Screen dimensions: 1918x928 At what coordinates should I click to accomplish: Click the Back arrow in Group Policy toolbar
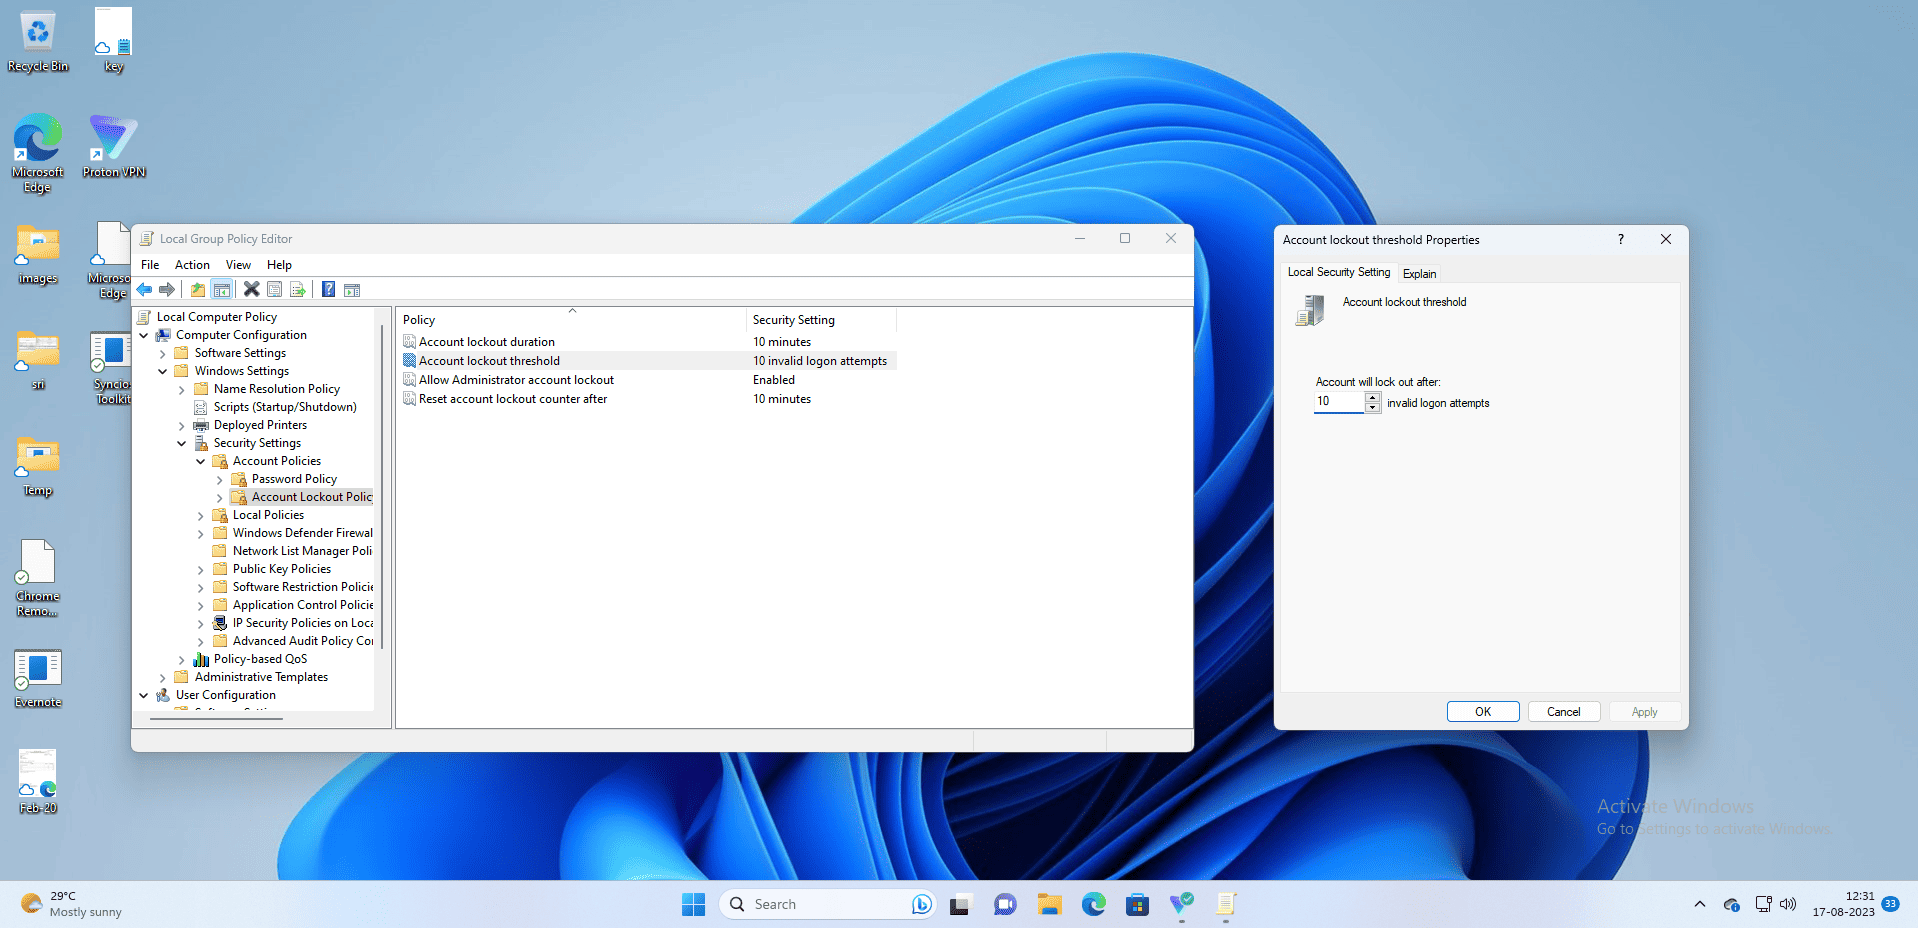(145, 290)
